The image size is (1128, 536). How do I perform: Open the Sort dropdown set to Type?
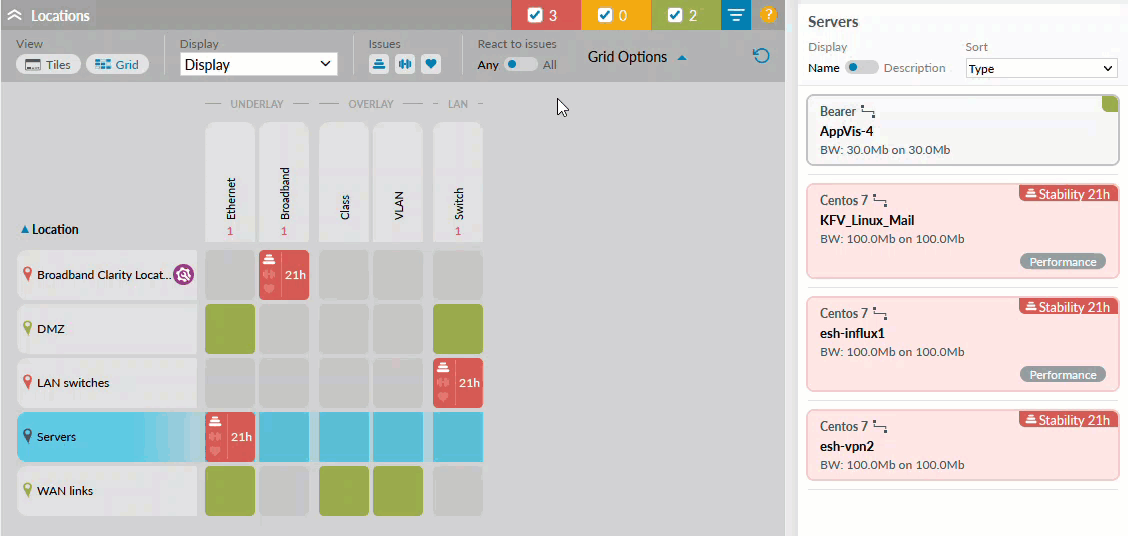tap(1041, 69)
